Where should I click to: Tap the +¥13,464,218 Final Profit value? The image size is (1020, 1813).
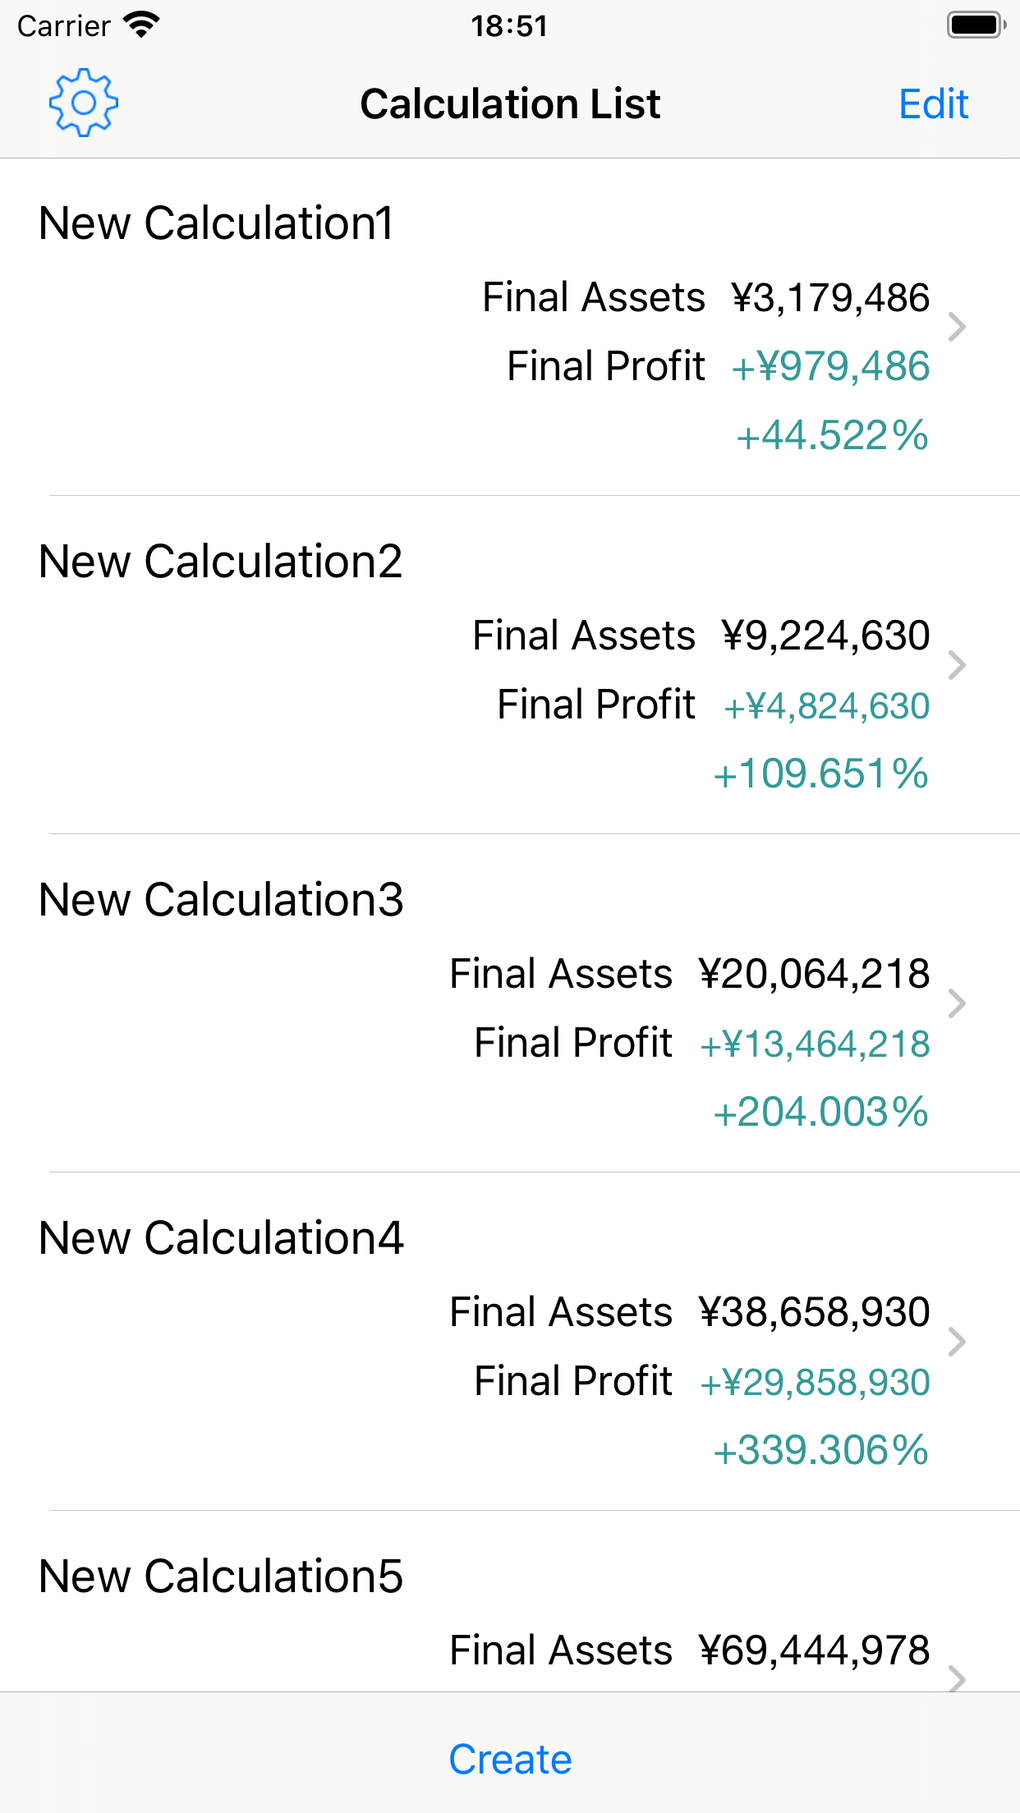(x=815, y=1044)
